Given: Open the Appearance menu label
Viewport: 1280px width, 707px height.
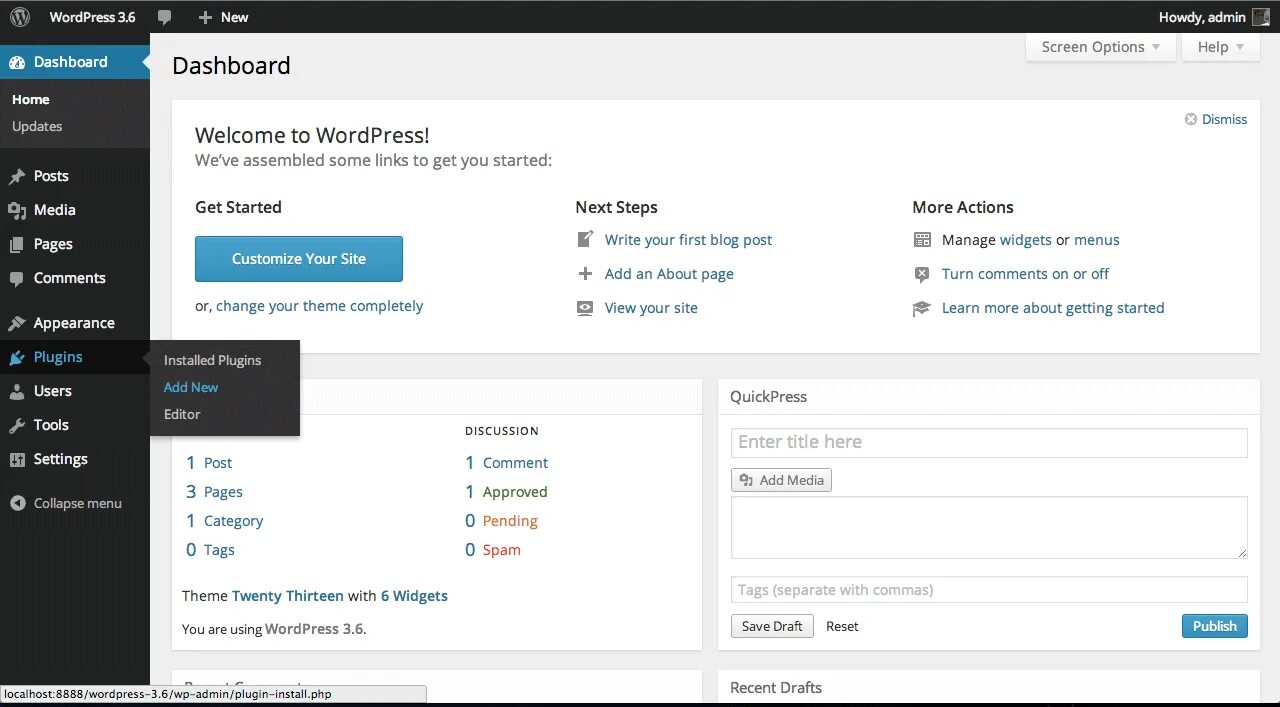Looking at the screenshot, I should [74, 323].
